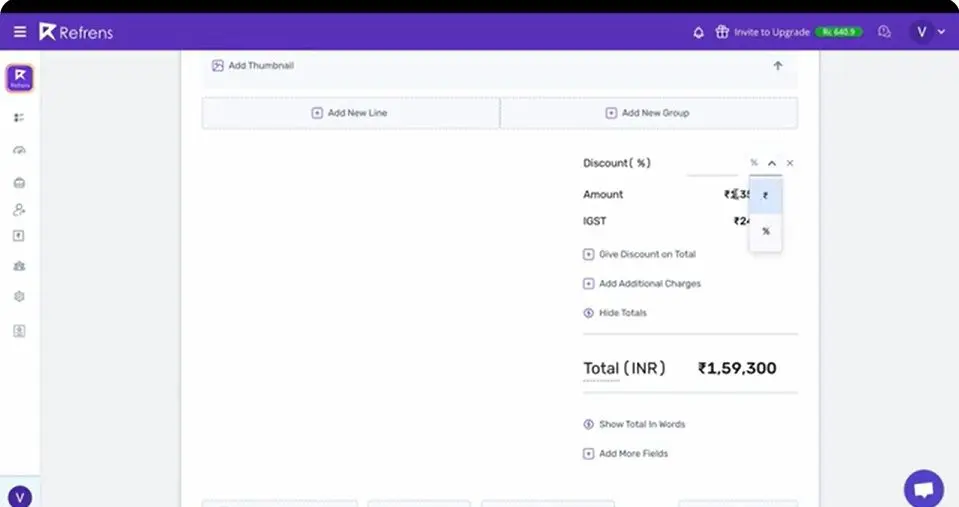Image resolution: width=959 pixels, height=507 pixels.
Task: Open the add-client person sidebar icon
Action: pos(19,210)
